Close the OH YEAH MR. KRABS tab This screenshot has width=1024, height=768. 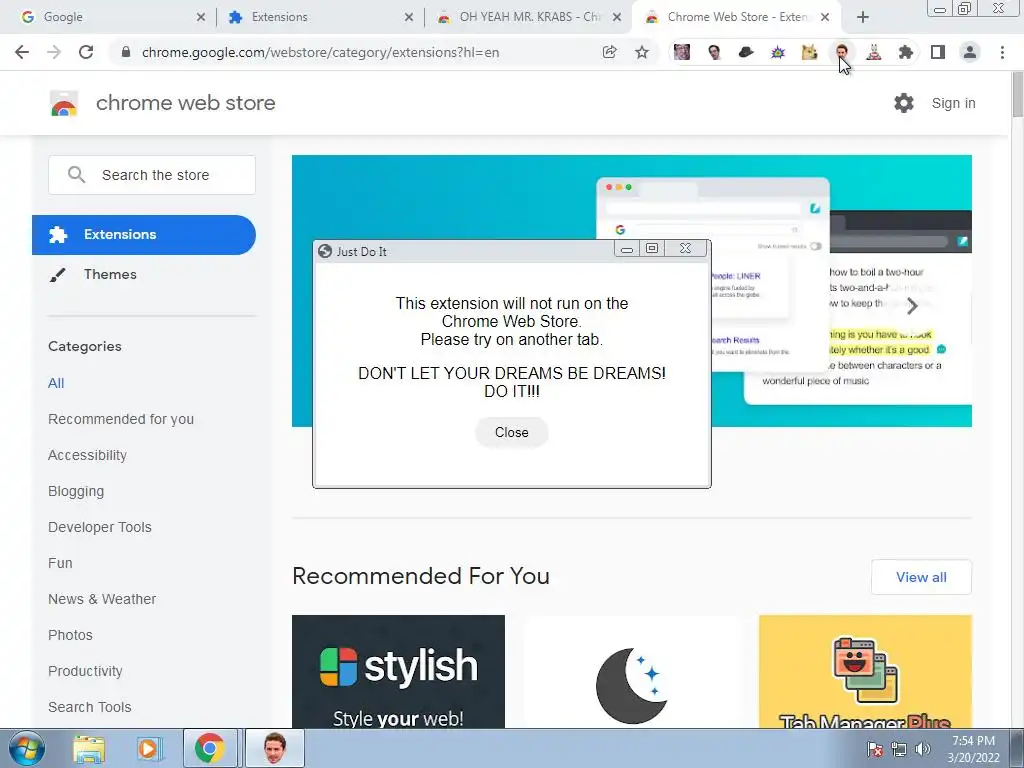[616, 17]
